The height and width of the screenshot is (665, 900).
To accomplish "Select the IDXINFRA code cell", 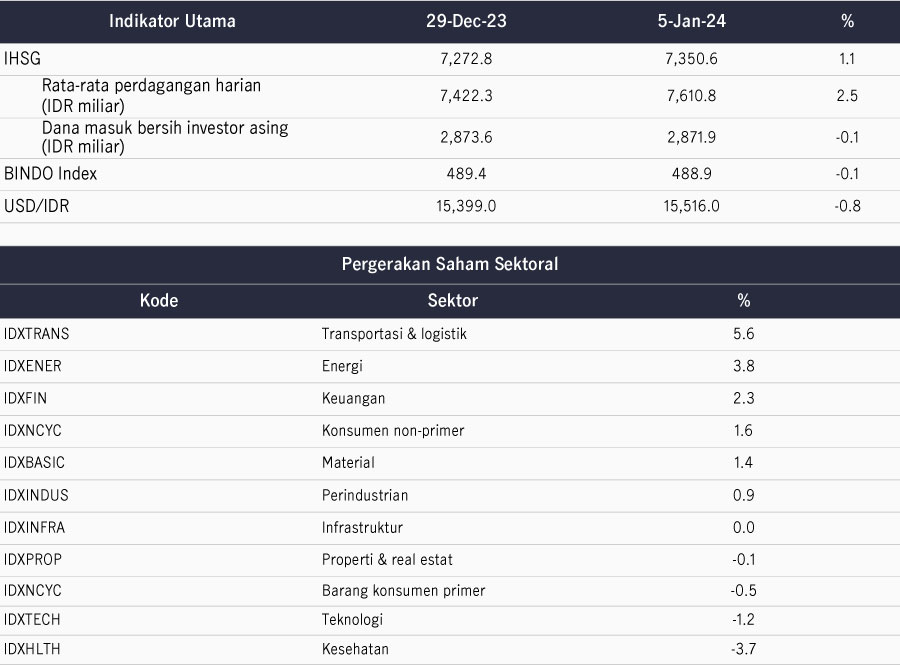I will 34,527.
